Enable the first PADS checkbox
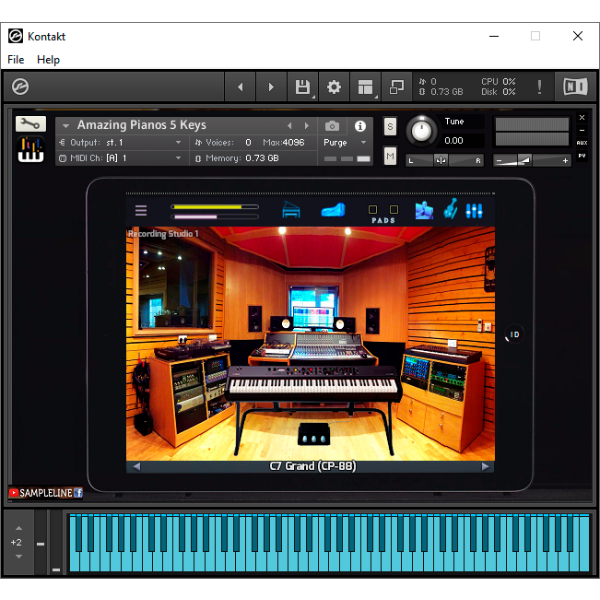 (x=373, y=209)
